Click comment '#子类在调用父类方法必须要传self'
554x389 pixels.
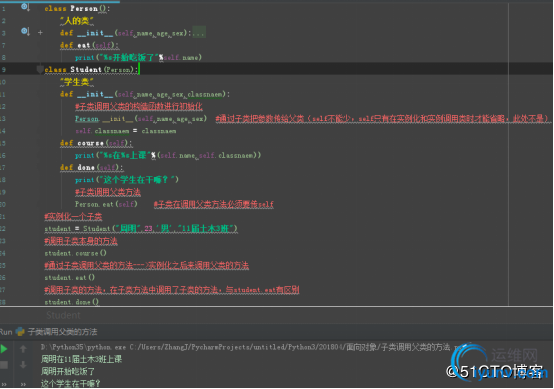(x=214, y=204)
